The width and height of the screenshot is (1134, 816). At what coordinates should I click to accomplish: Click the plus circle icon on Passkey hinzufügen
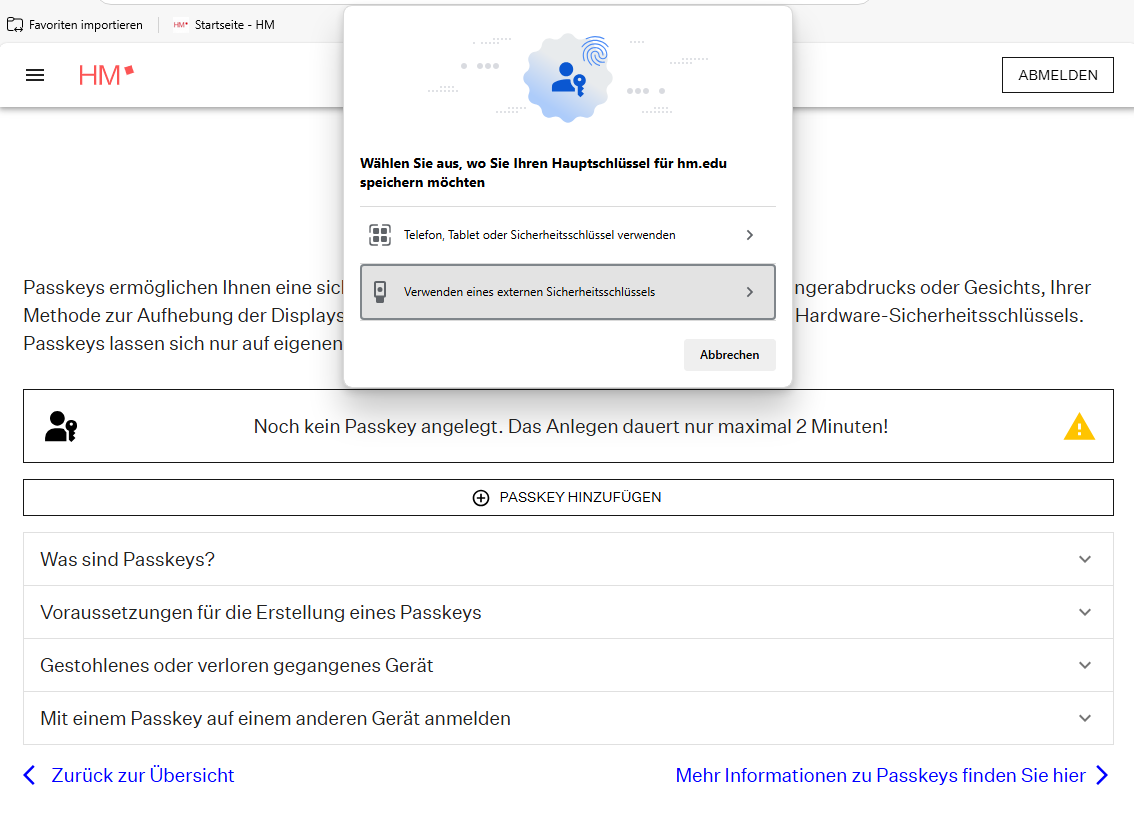(x=481, y=498)
